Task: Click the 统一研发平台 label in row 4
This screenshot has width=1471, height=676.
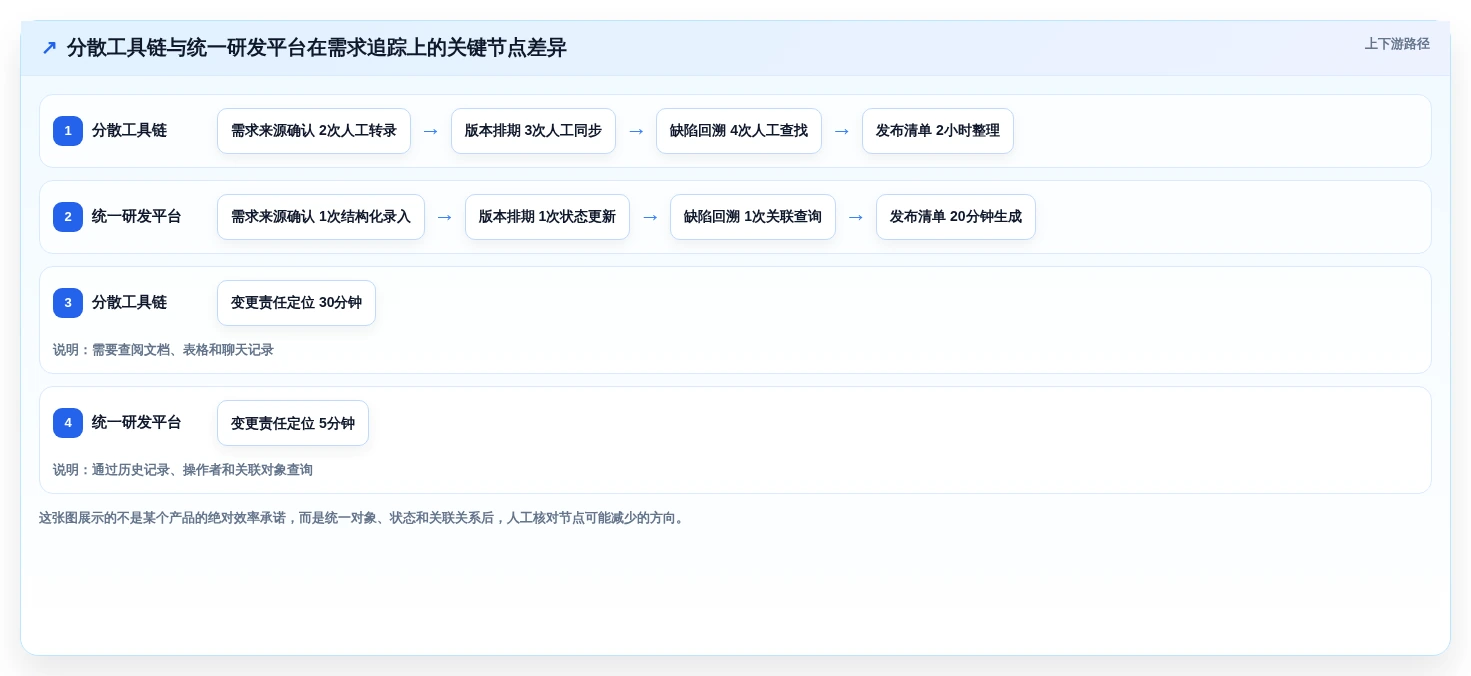Action: (x=137, y=423)
